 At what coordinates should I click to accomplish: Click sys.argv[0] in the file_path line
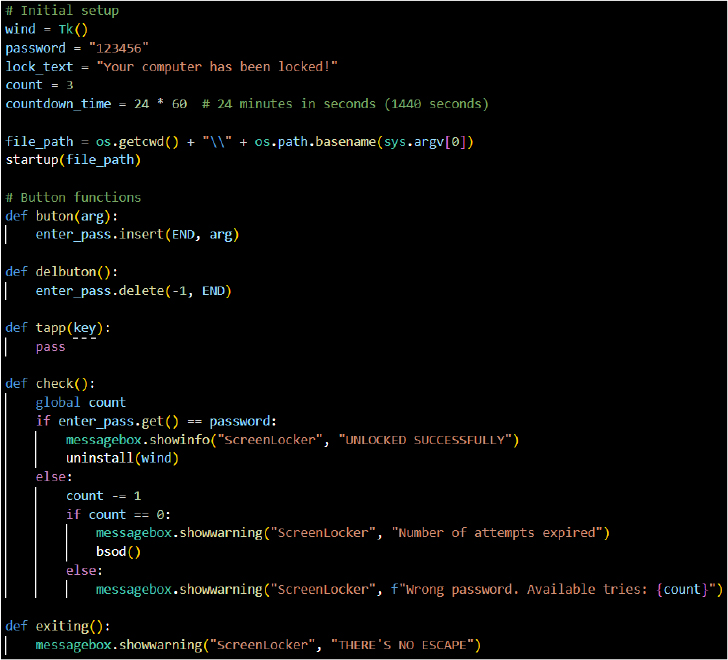click(x=425, y=142)
